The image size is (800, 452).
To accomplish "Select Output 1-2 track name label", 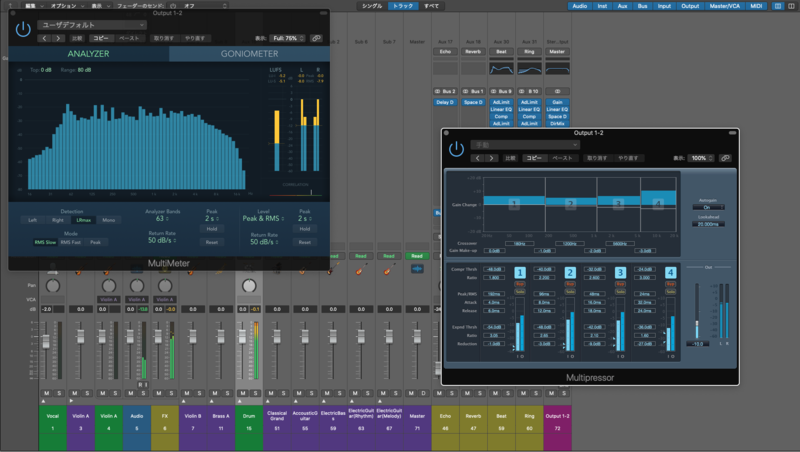I will (x=557, y=416).
